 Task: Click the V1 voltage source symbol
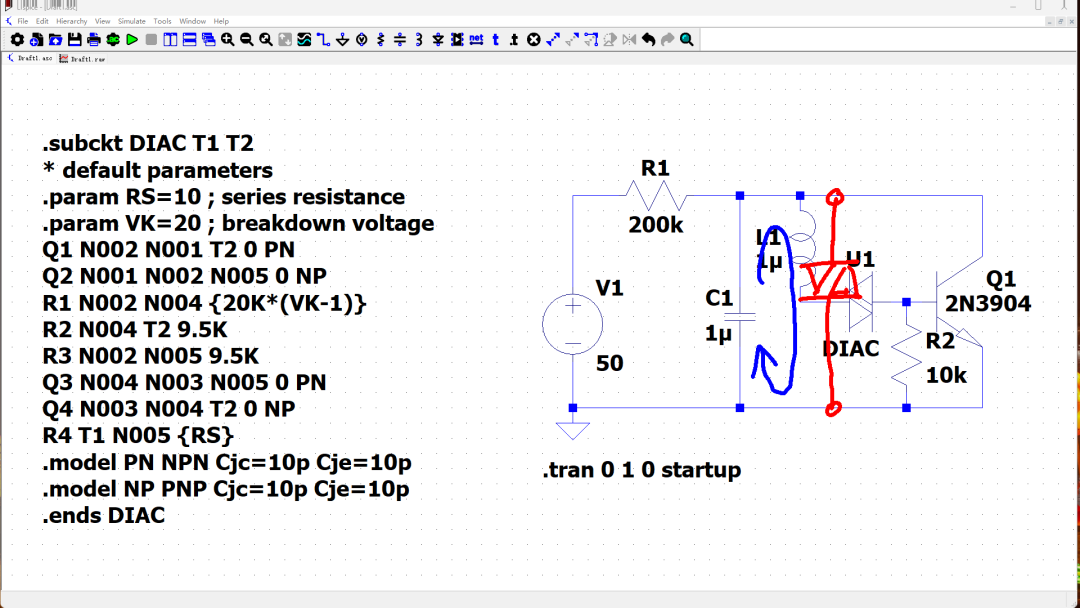point(572,324)
